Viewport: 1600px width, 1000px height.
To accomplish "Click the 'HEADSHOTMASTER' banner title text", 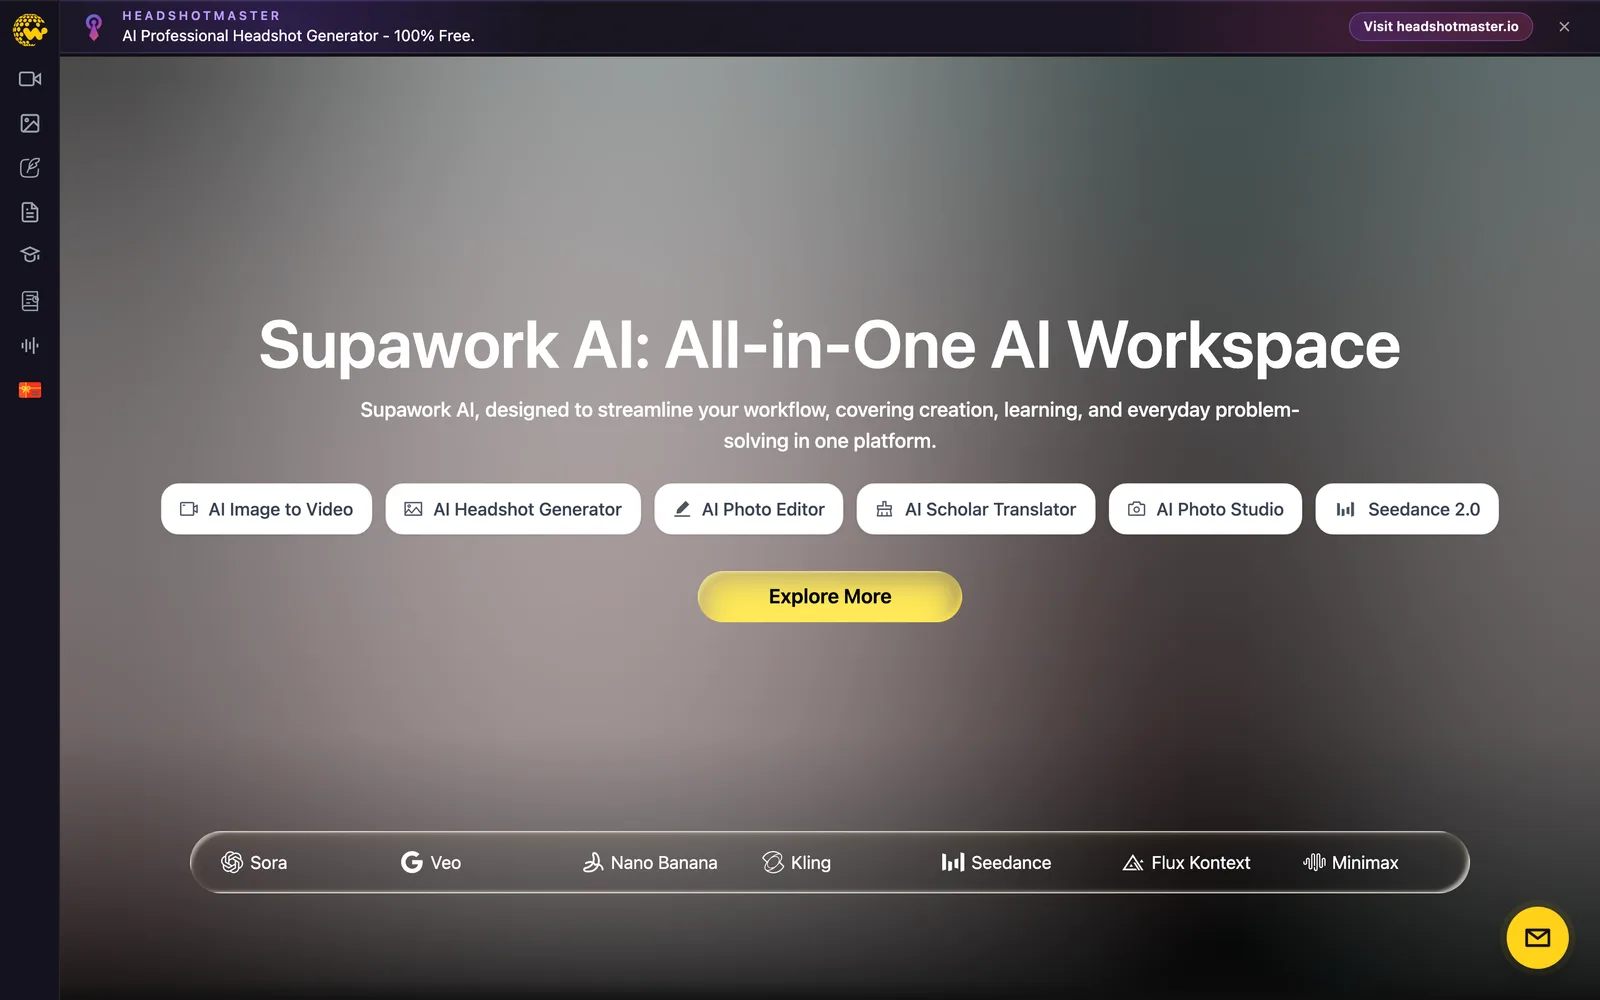I will click(x=201, y=16).
